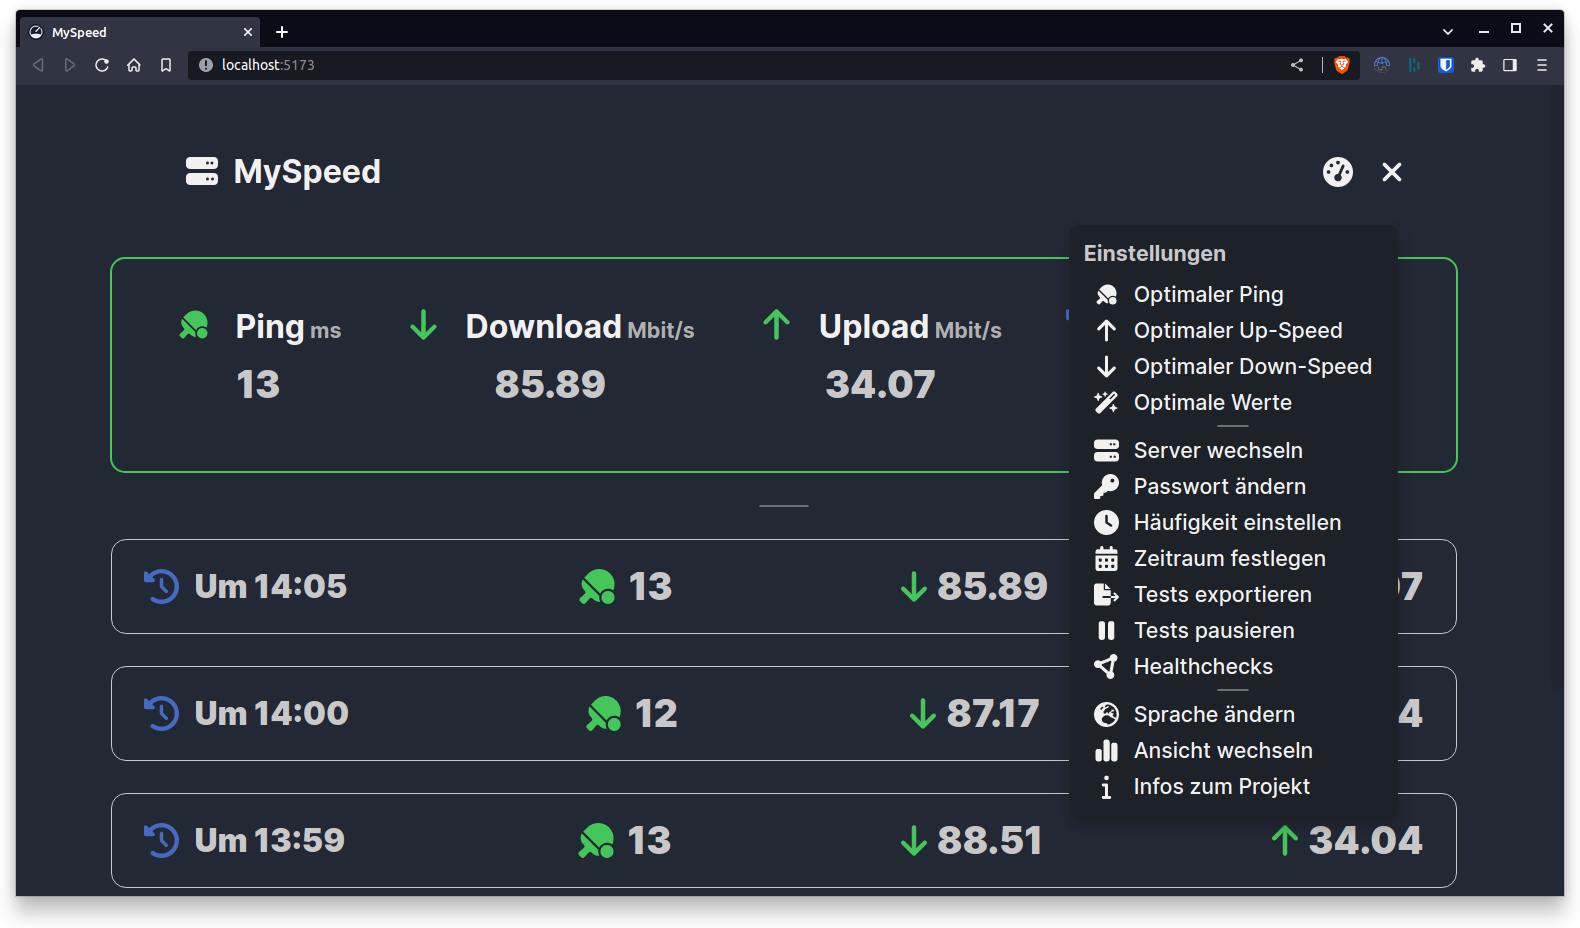Click the upload value 34.07 in summary

pos(880,384)
